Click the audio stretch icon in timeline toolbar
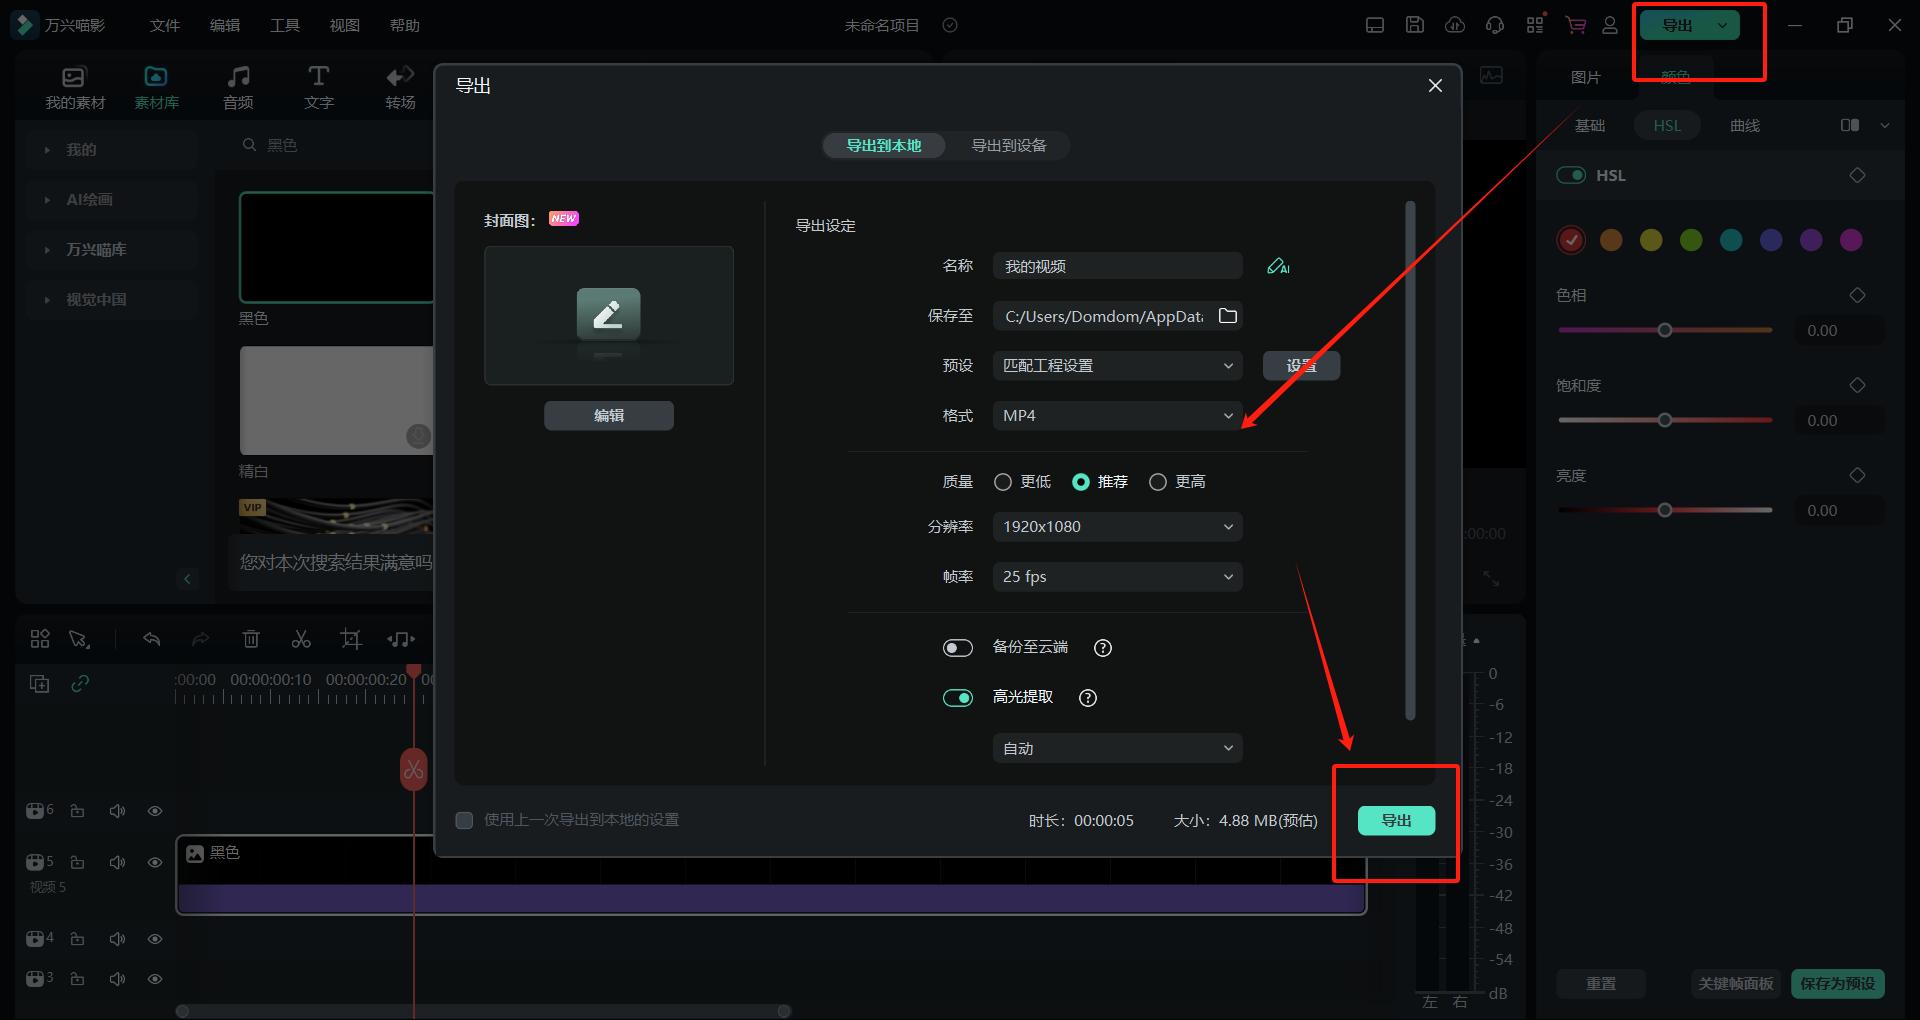 pyautogui.click(x=401, y=639)
